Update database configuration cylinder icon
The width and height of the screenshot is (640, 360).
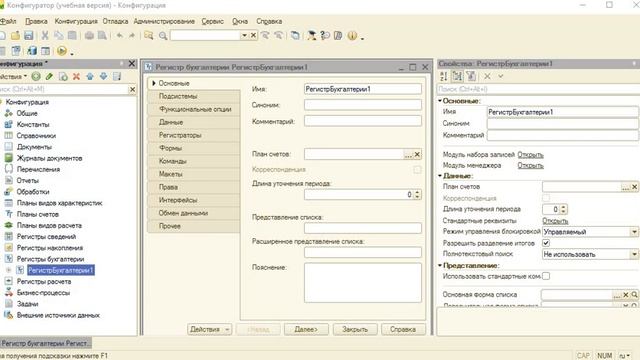pyautogui.click(x=32, y=51)
